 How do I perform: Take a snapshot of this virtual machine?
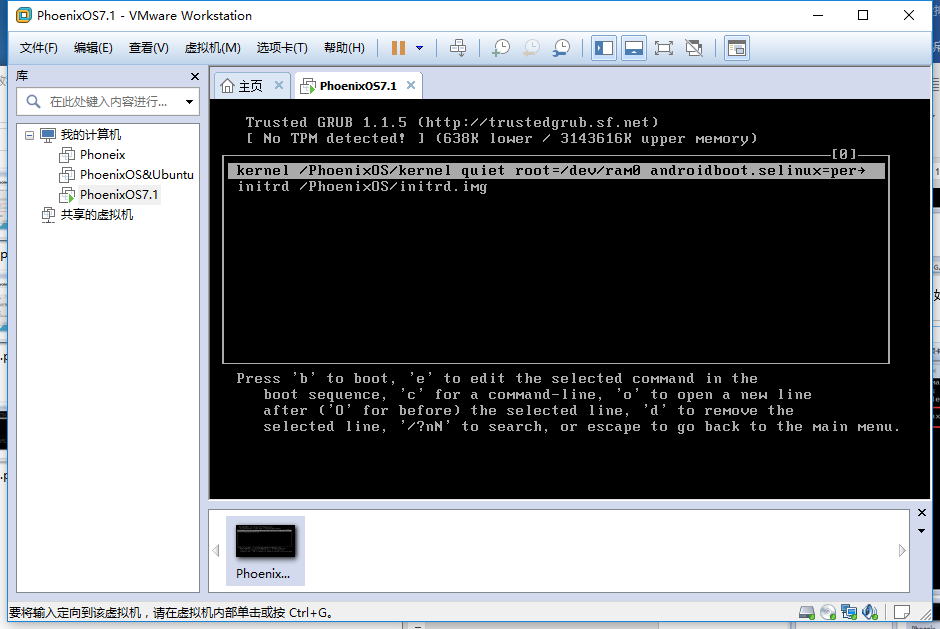pos(501,48)
